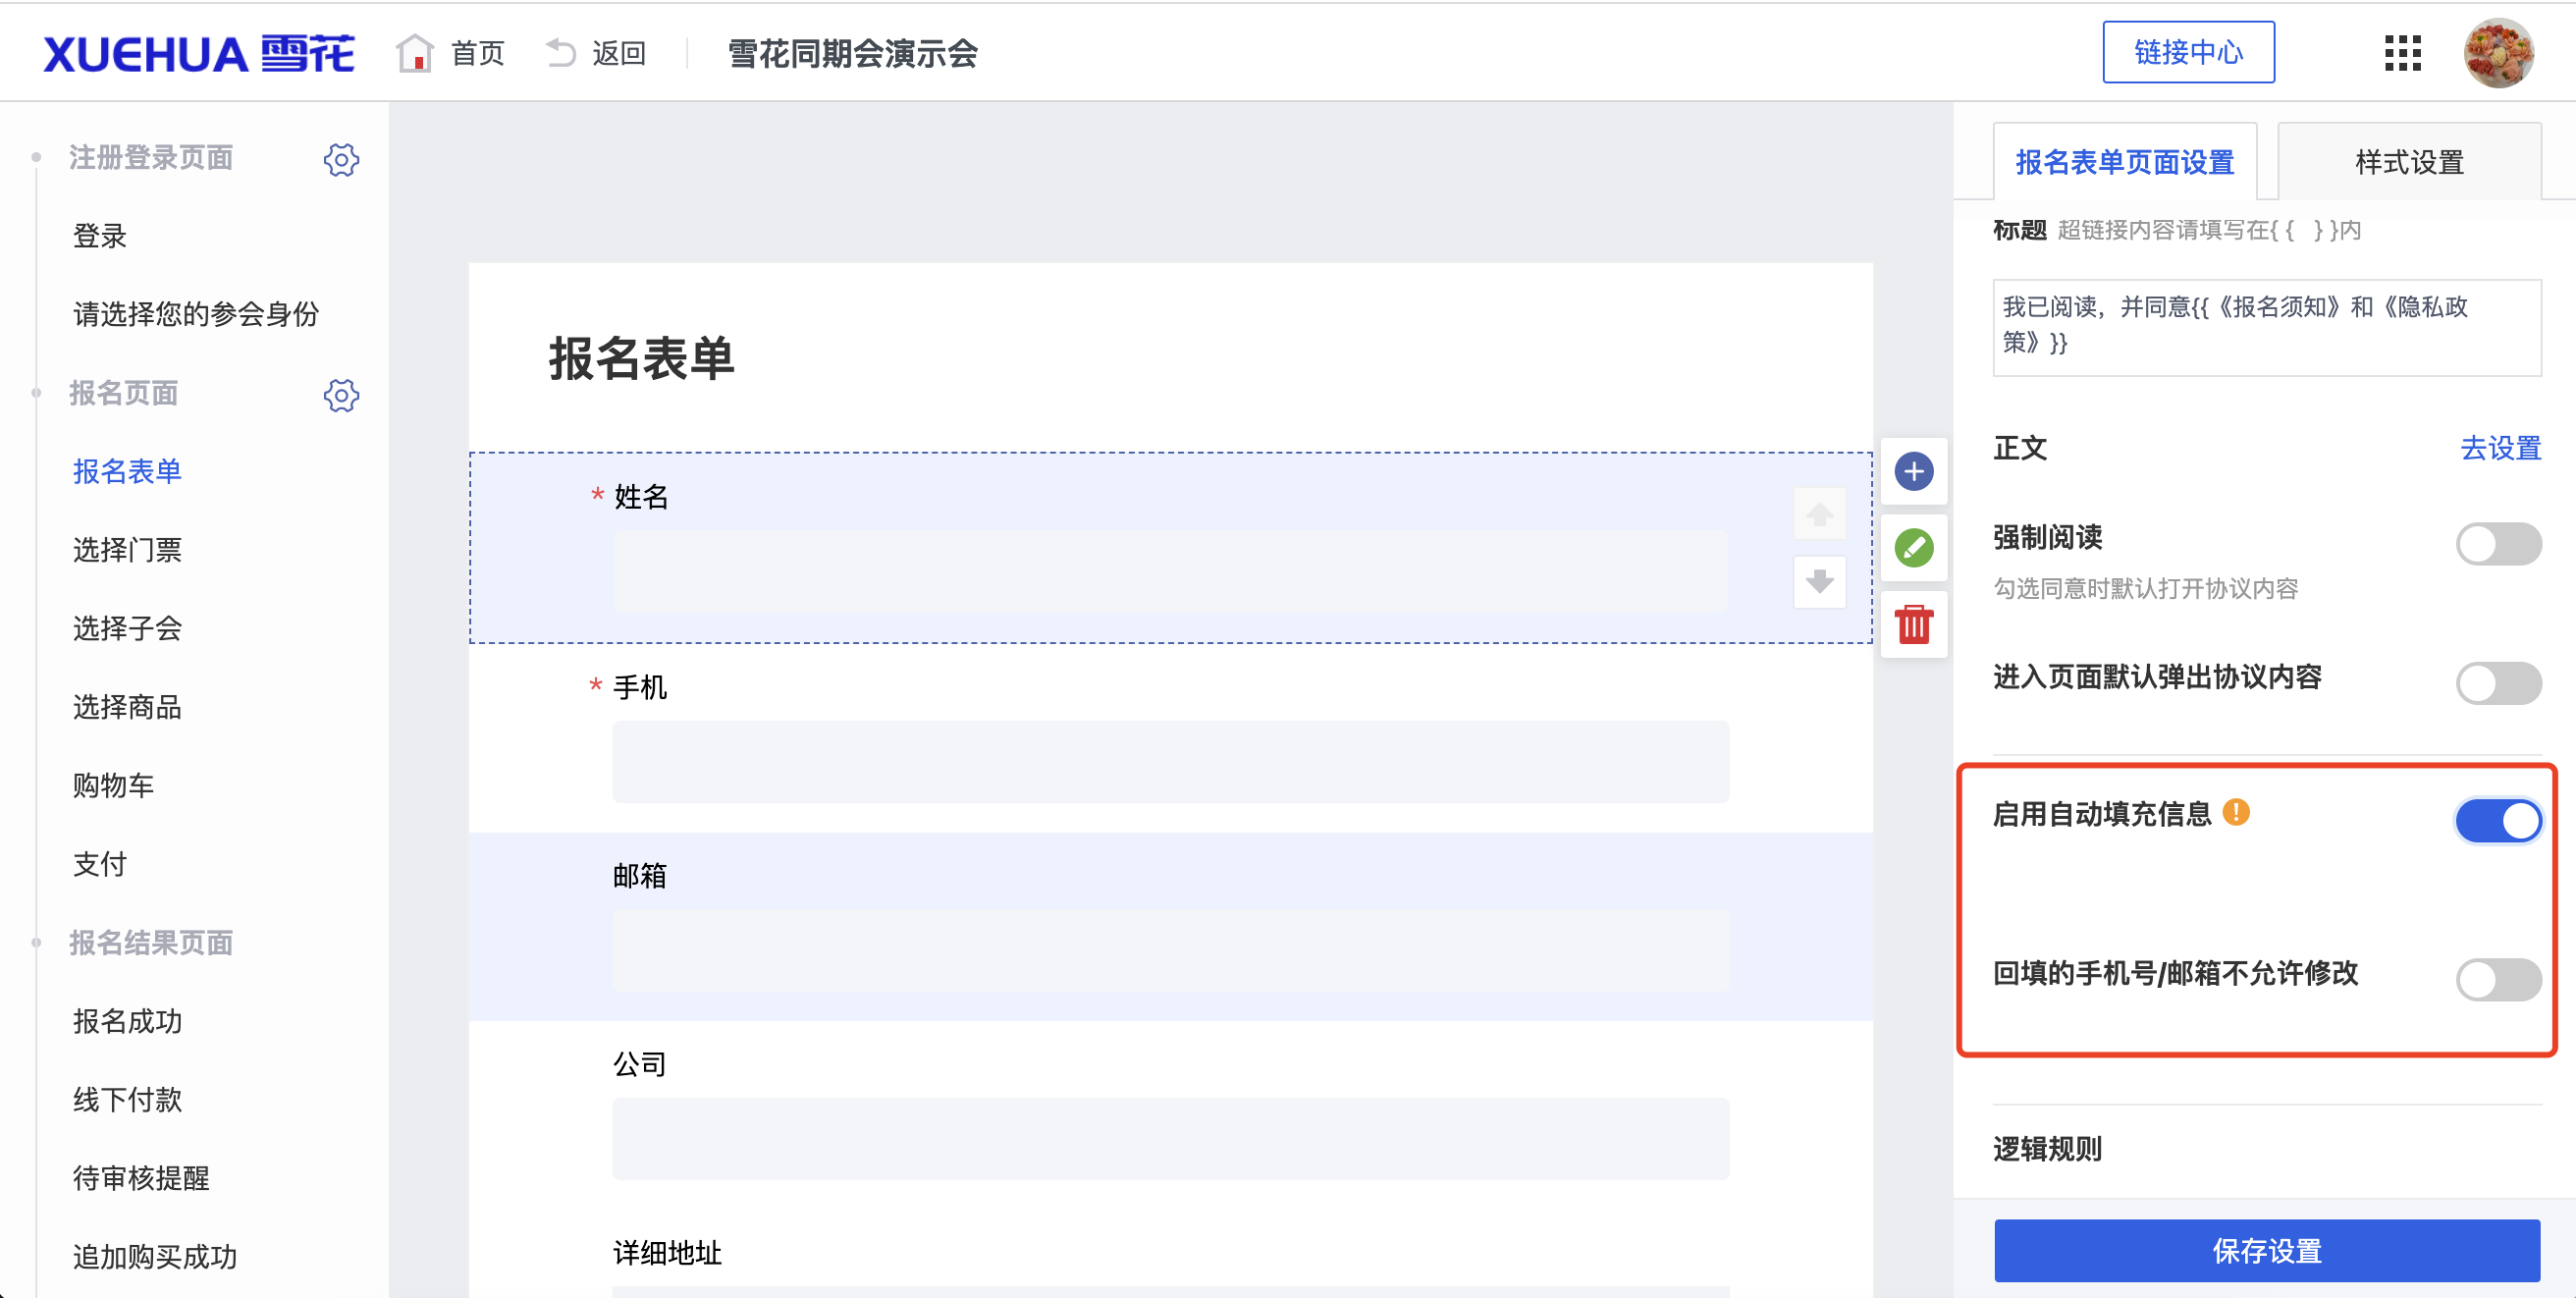The width and height of the screenshot is (2576, 1298).
Task: Click the red trash delete icon
Action: pos(1913,625)
